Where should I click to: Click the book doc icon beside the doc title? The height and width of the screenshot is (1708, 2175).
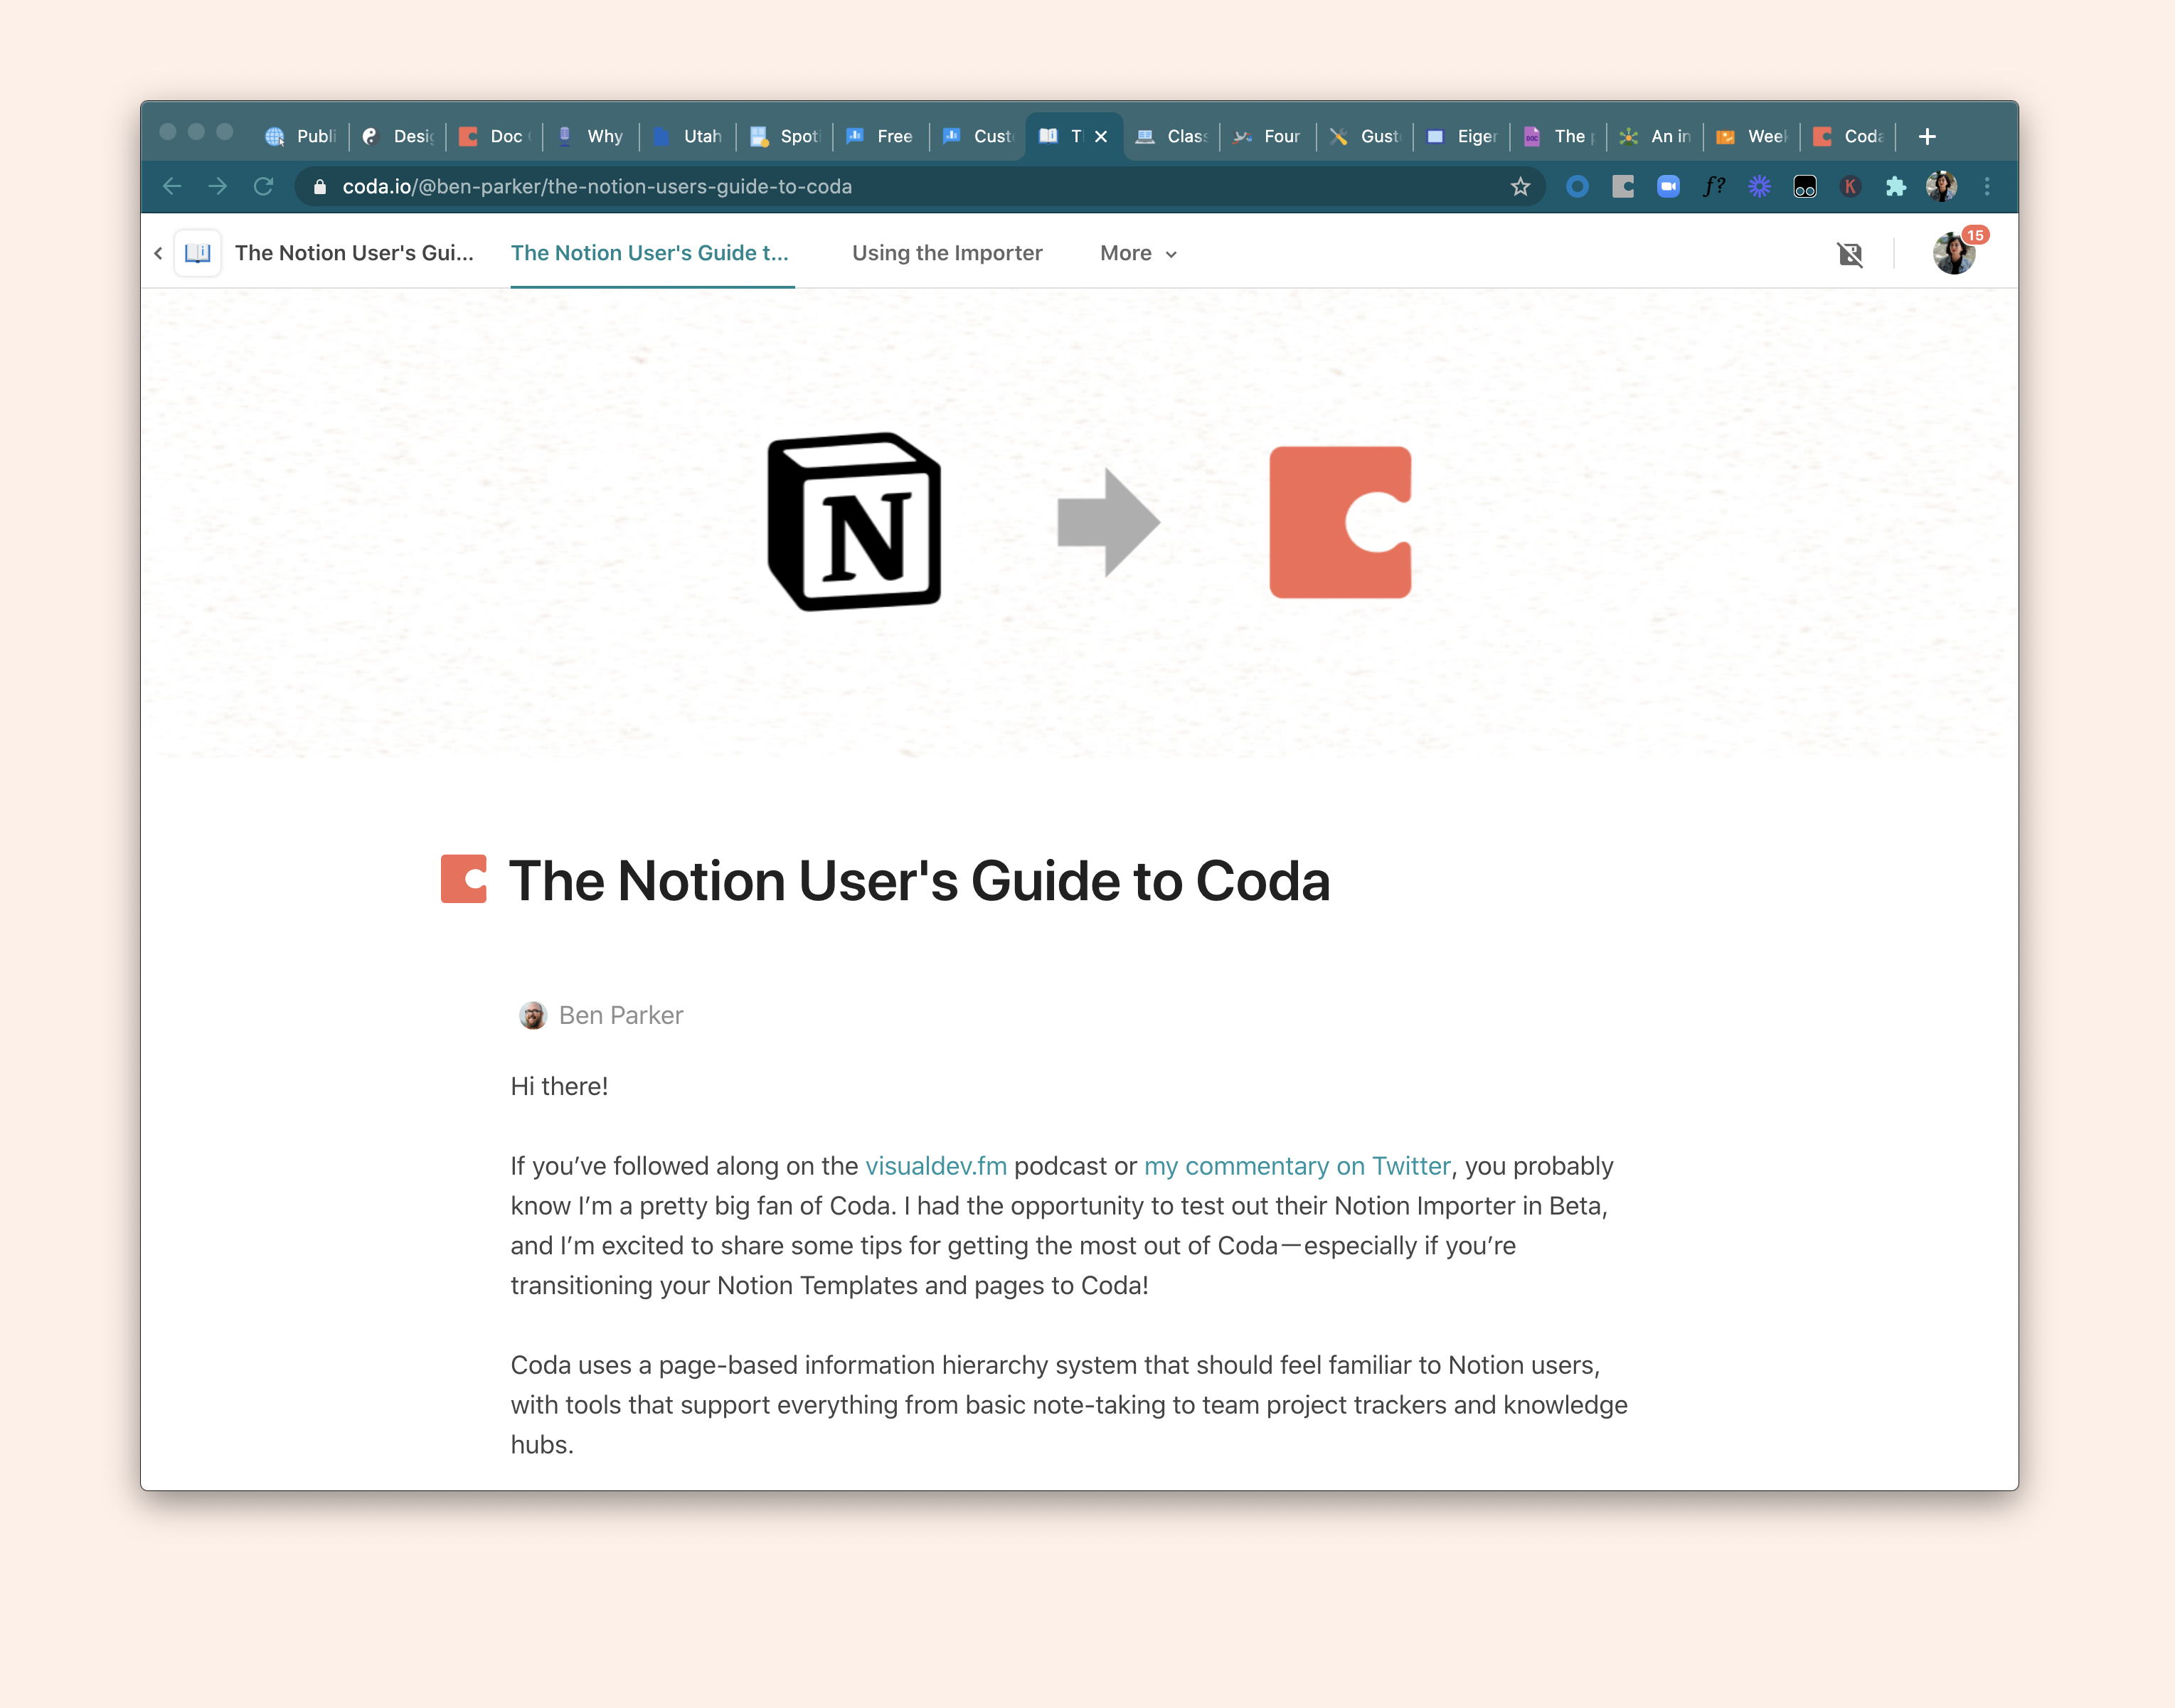[x=198, y=253]
